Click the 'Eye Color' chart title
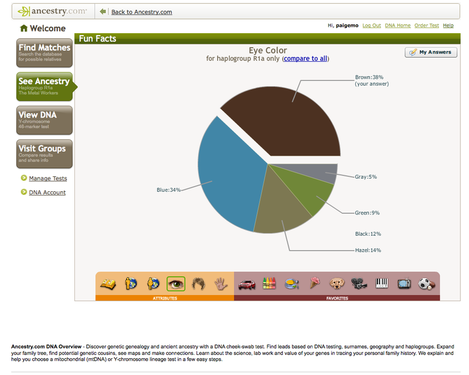Viewport: 469px width, 375px height. pos(268,50)
